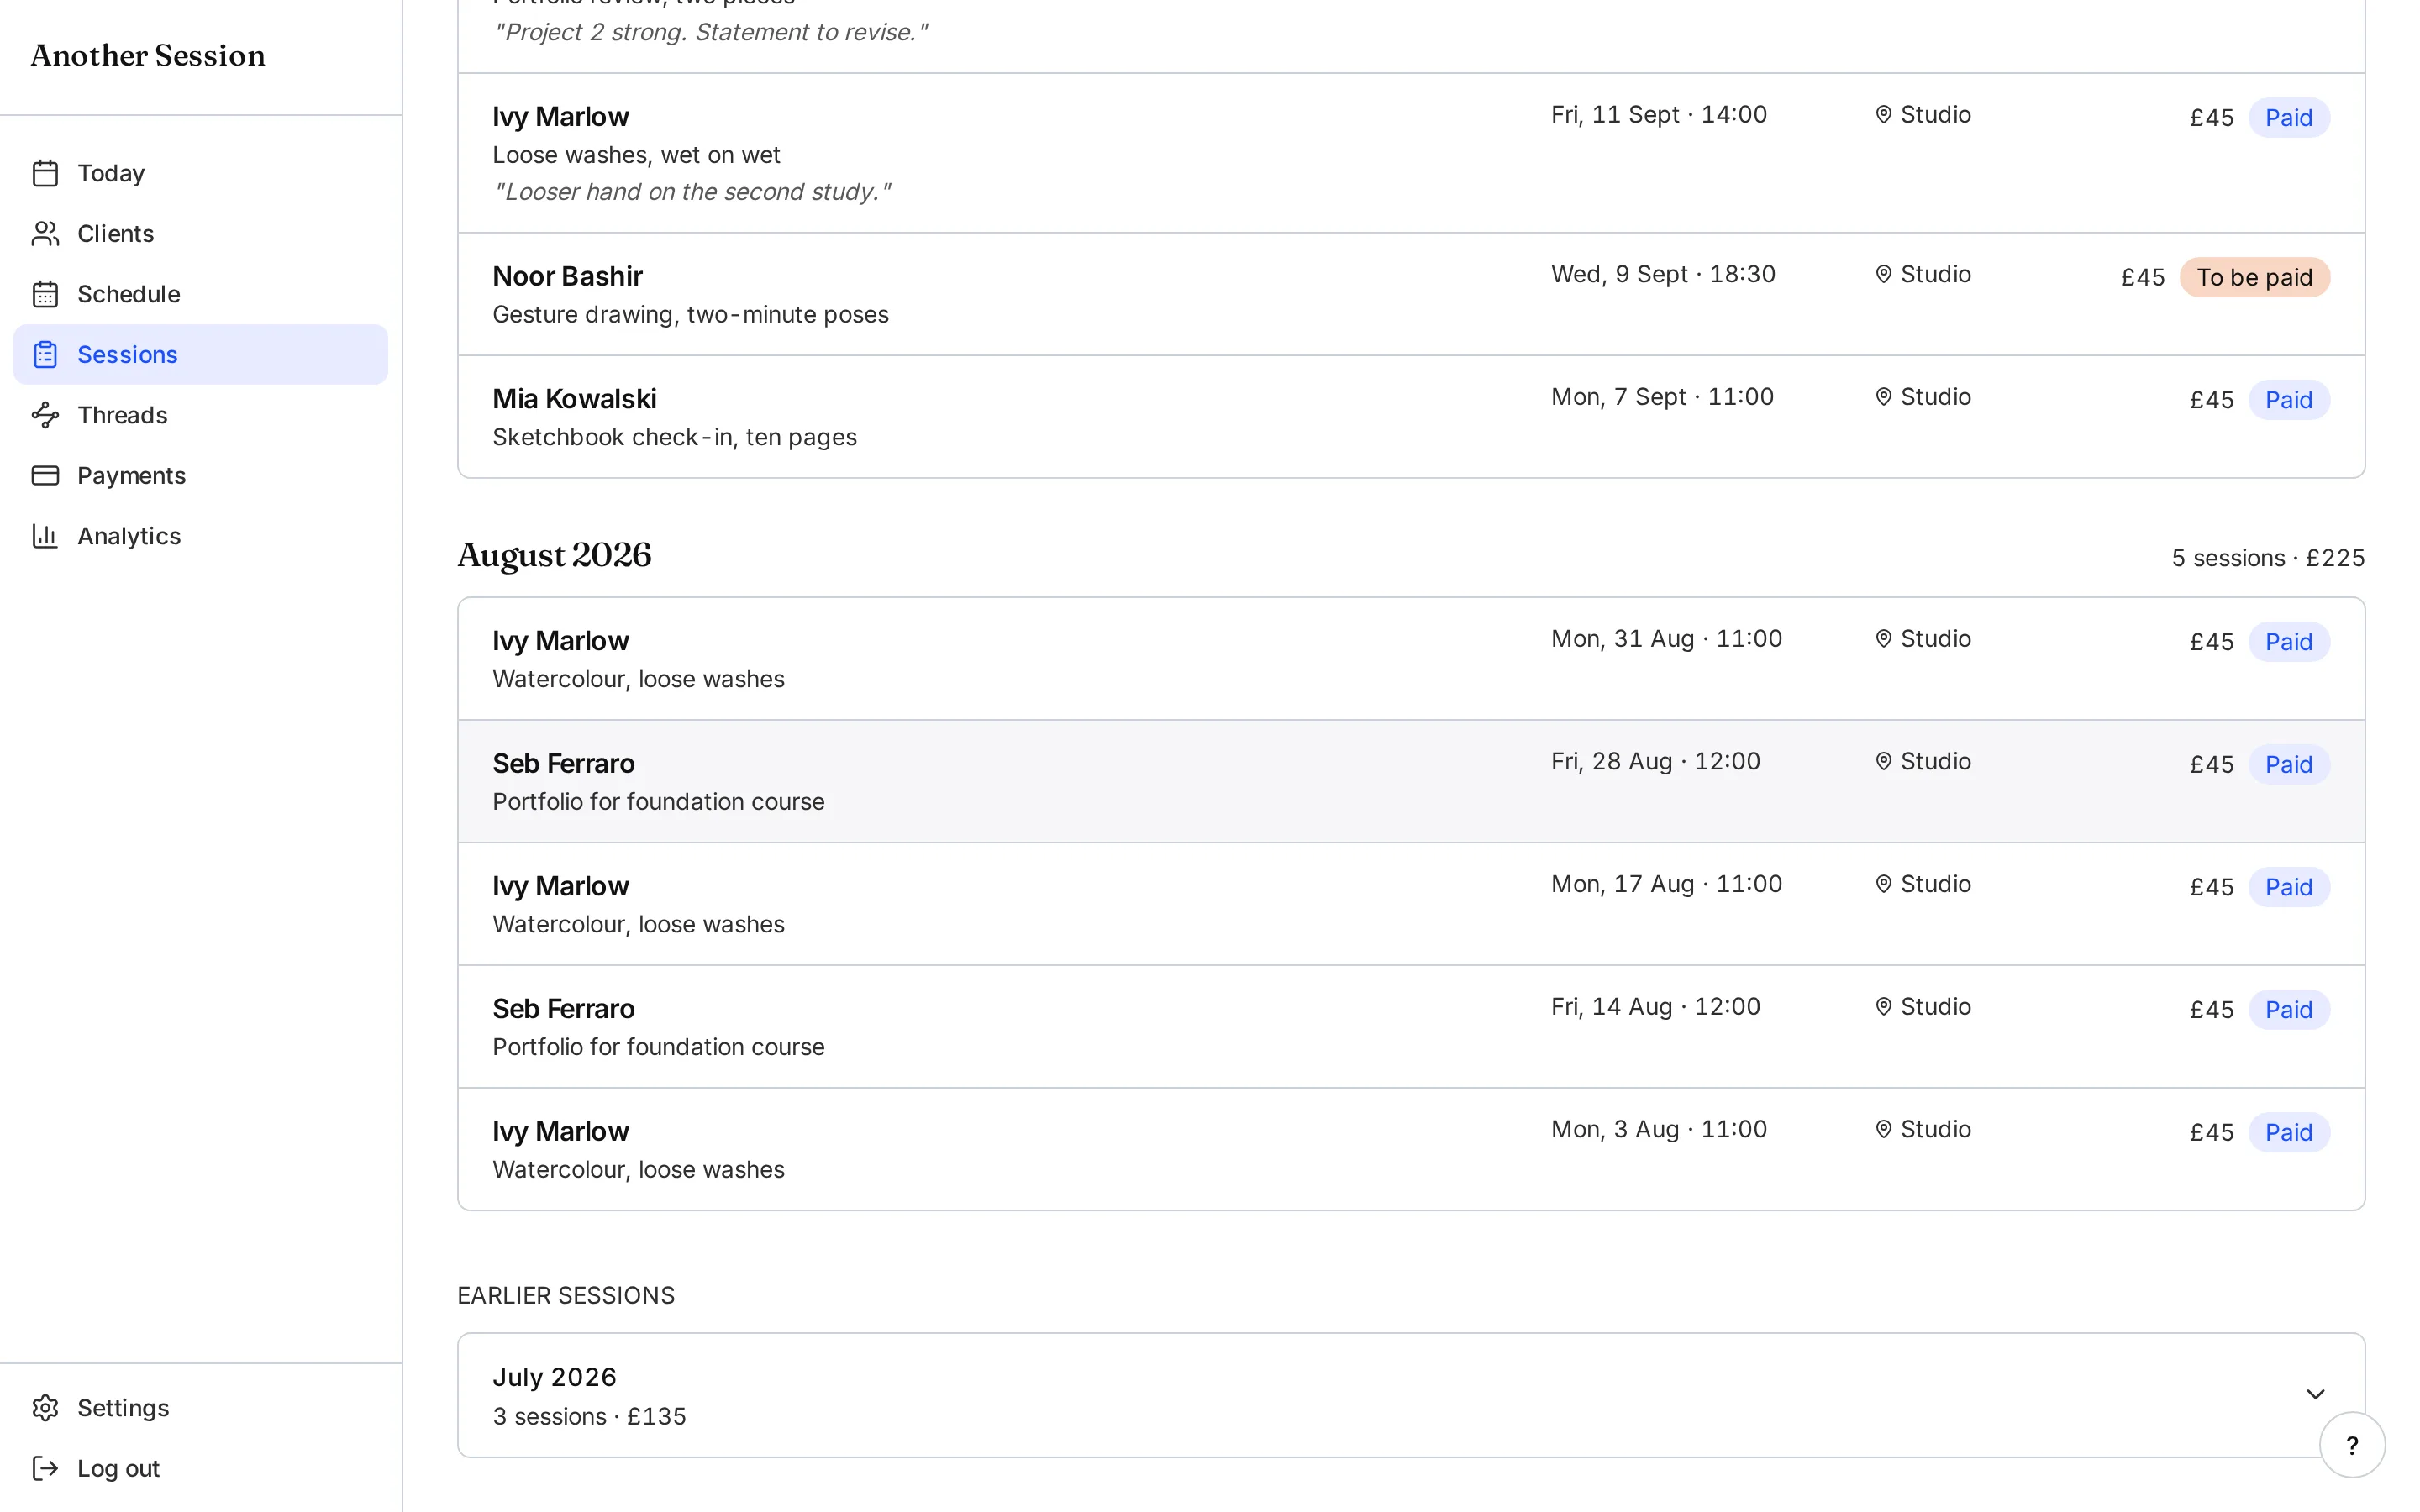Click the Another Session logo

click(148, 55)
